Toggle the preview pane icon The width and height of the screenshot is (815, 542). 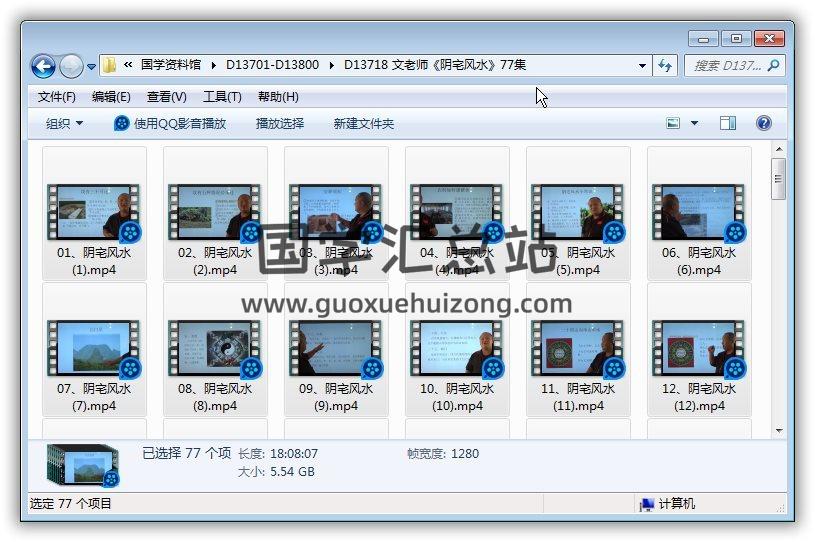(x=728, y=123)
